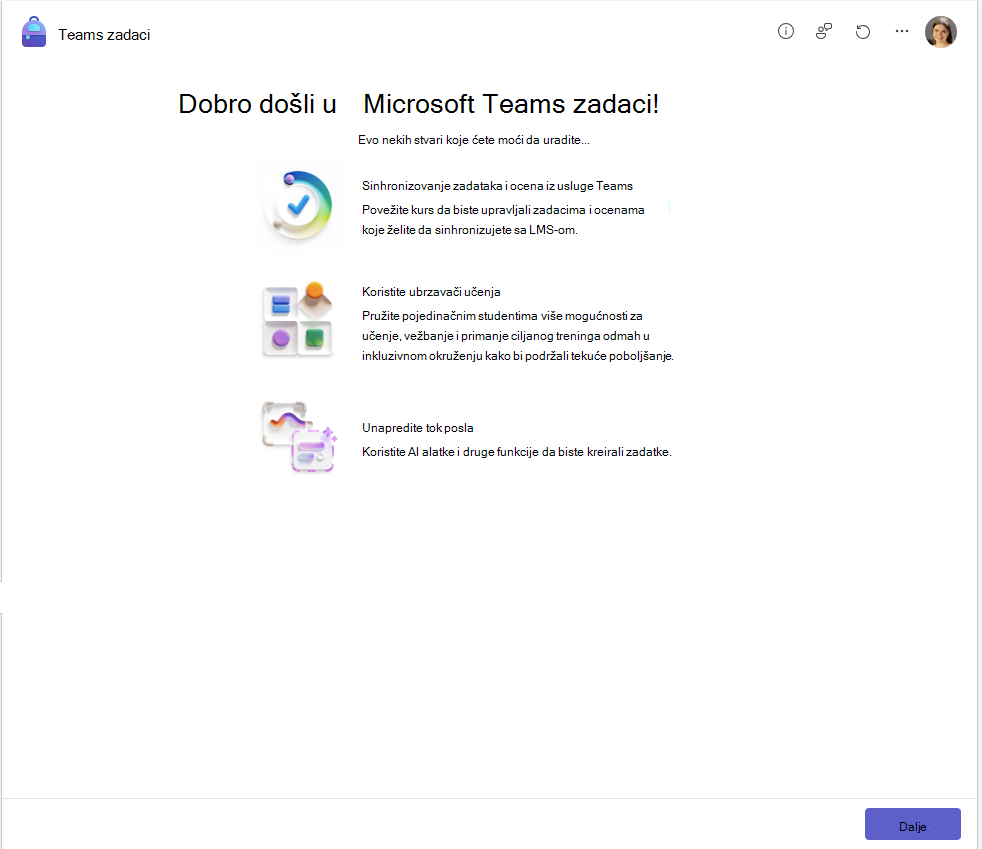Screen dimensions: 982x849
Task: Click text 'Koristite AI alatke i druge funkcije'
Action: pos(450,452)
